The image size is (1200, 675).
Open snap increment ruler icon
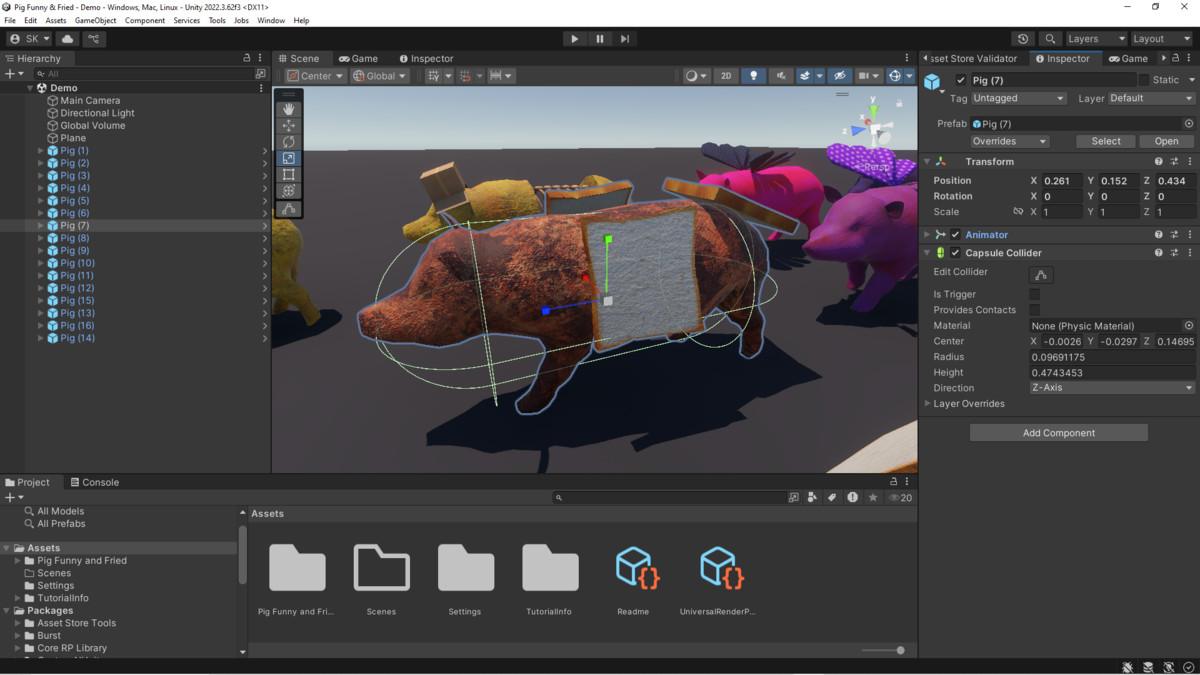click(500, 76)
